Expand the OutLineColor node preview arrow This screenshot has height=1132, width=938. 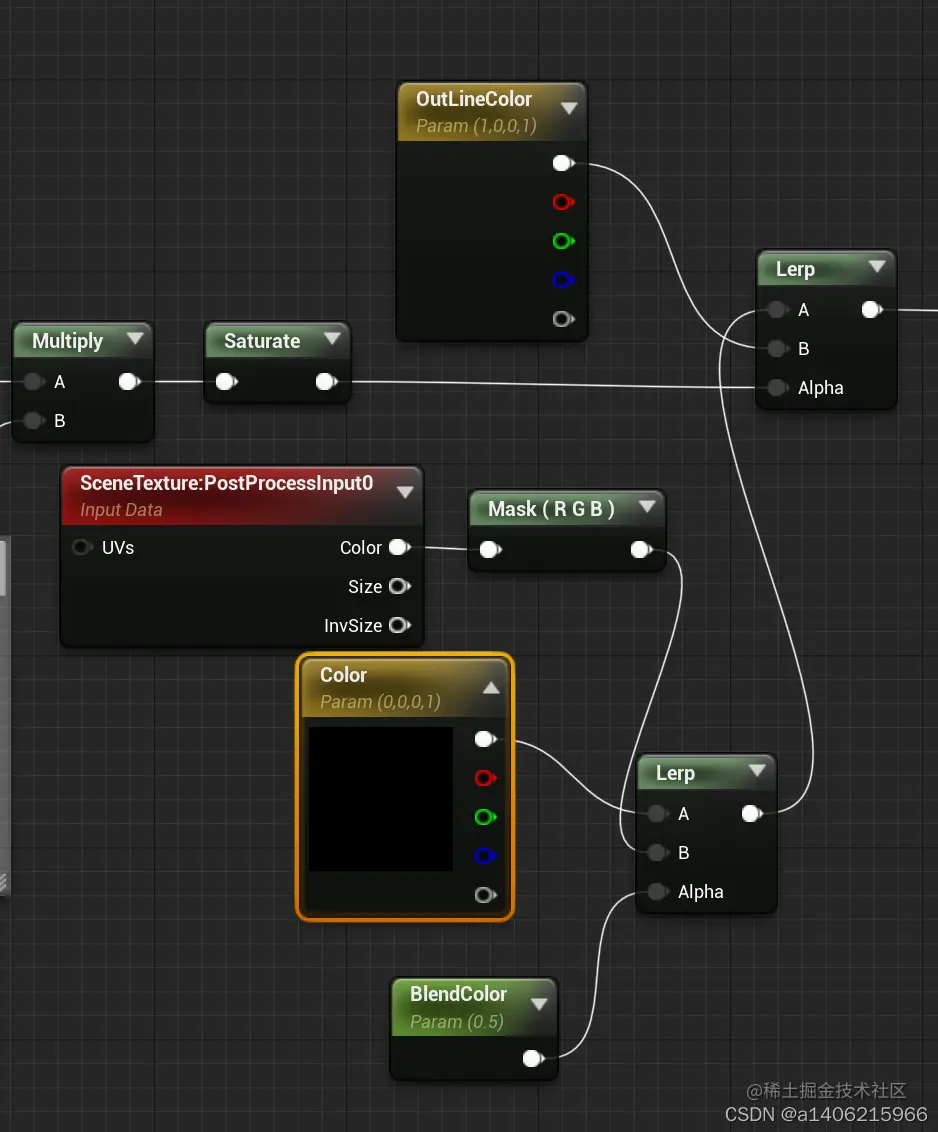pos(569,108)
